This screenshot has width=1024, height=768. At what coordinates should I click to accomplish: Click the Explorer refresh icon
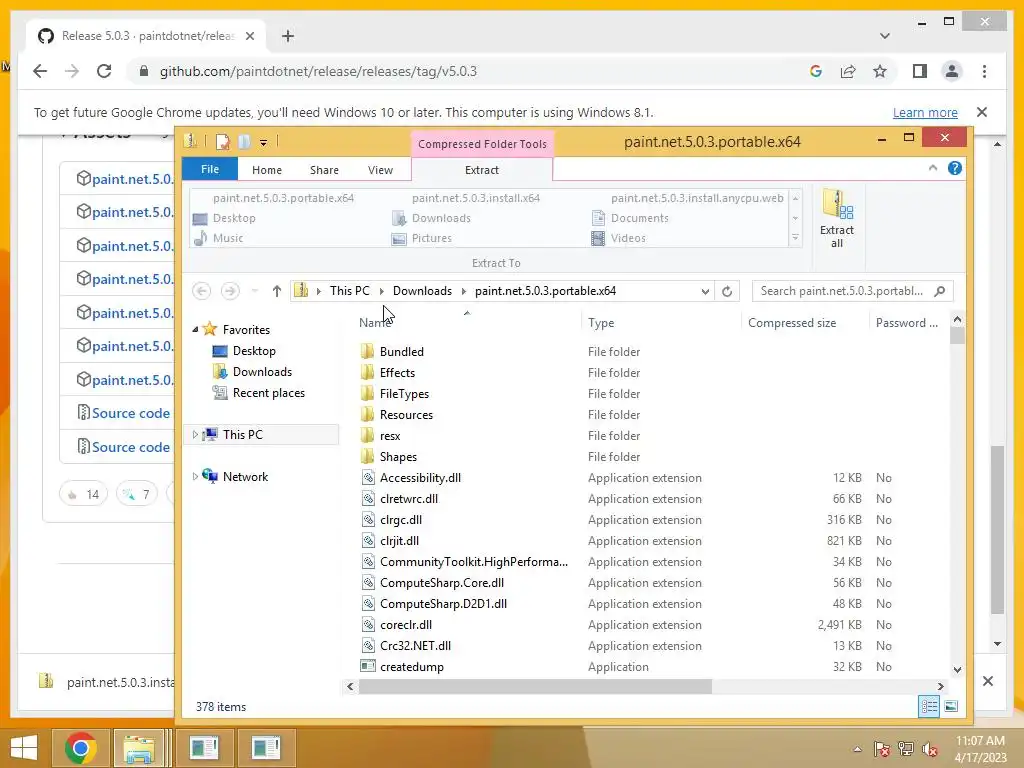(727, 291)
